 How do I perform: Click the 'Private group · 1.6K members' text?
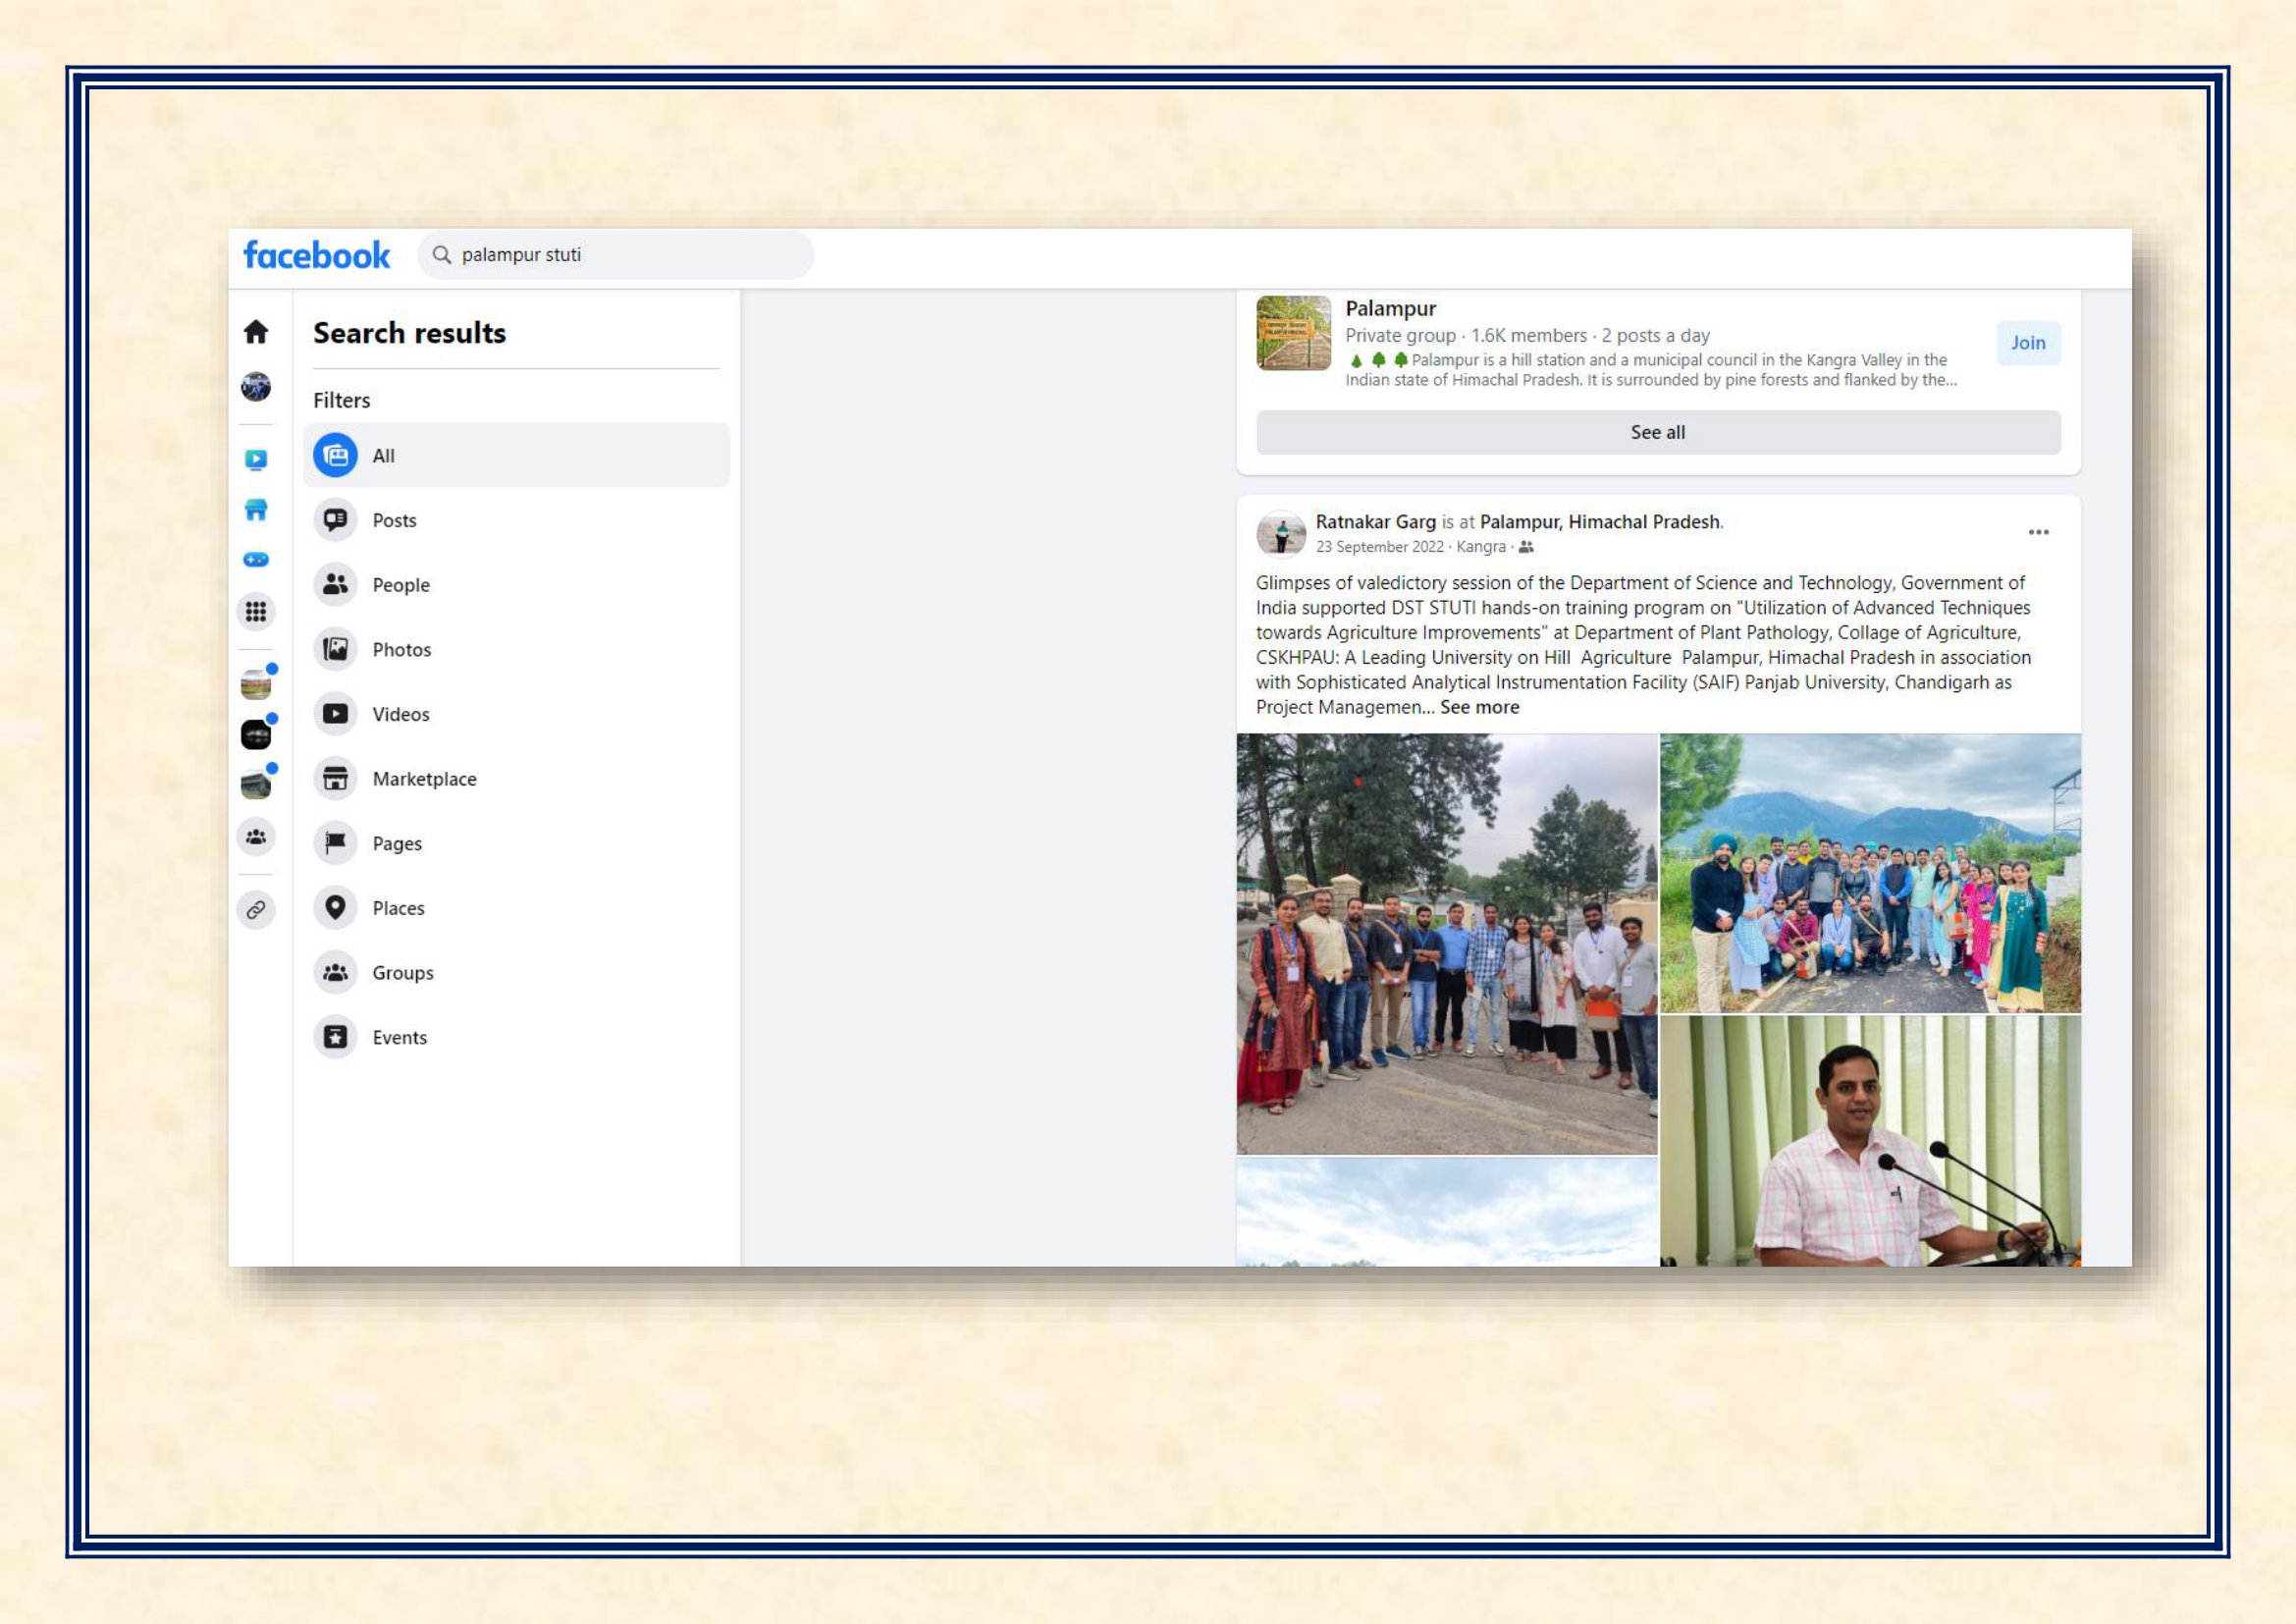1465,336
